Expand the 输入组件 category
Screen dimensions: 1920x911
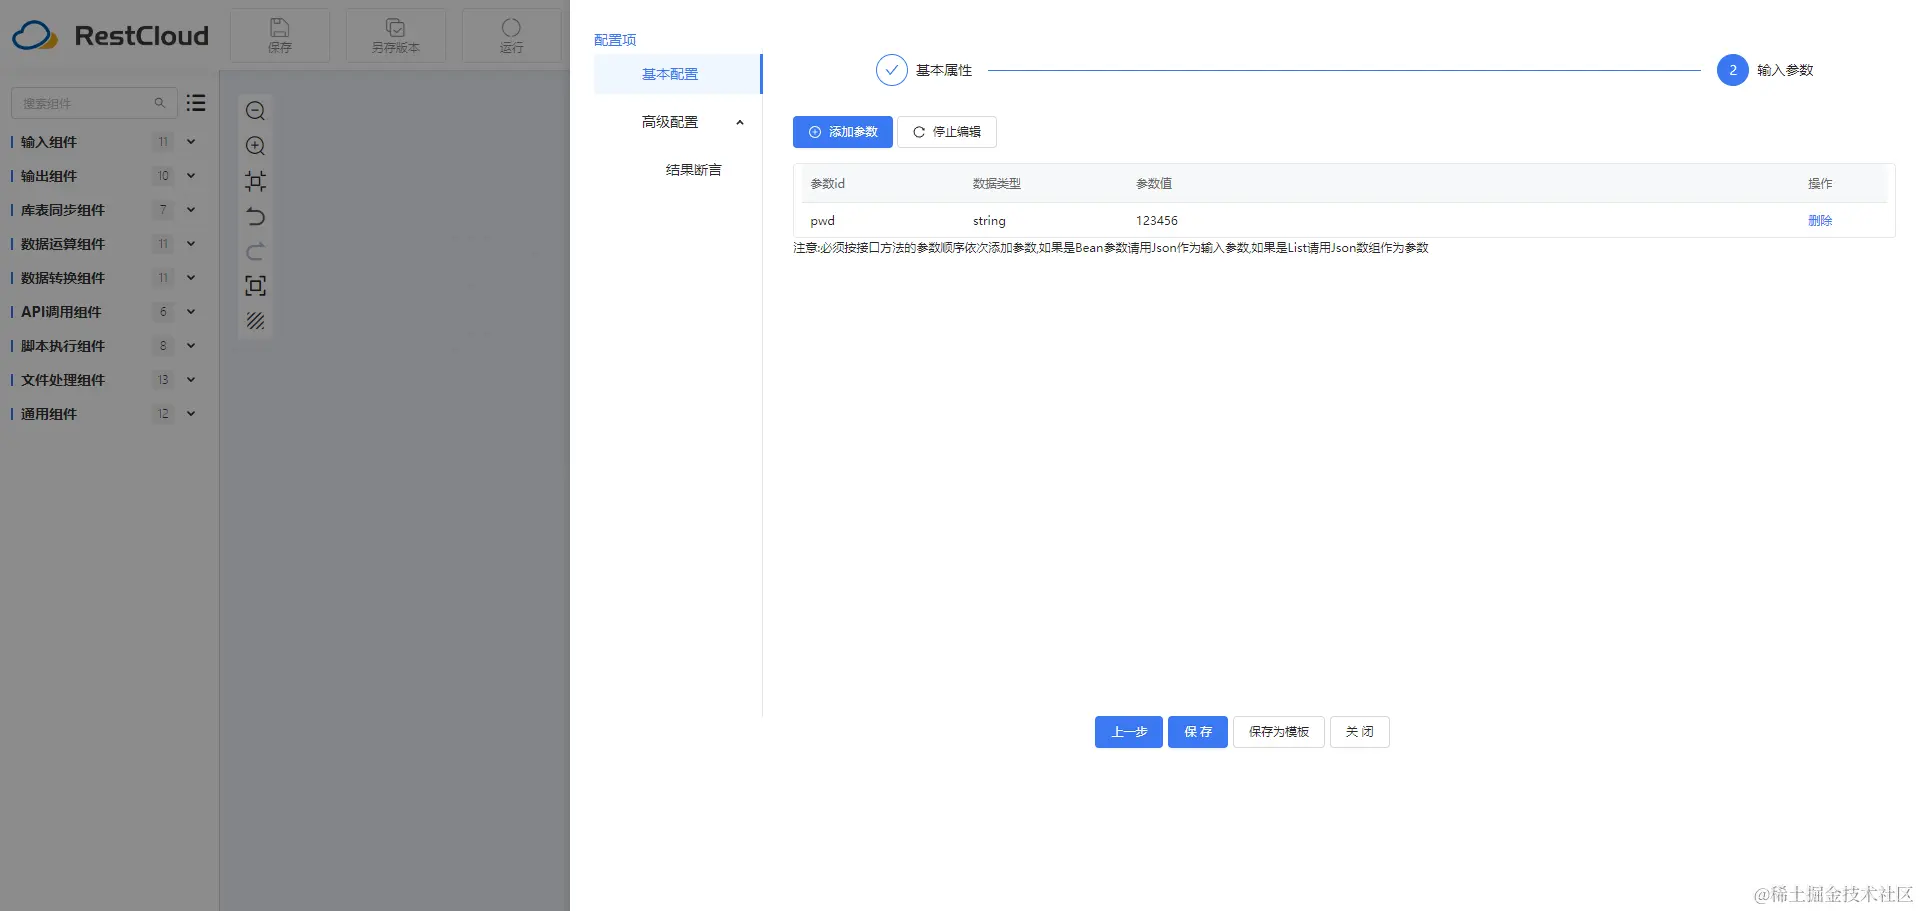[x=191, y=142]
